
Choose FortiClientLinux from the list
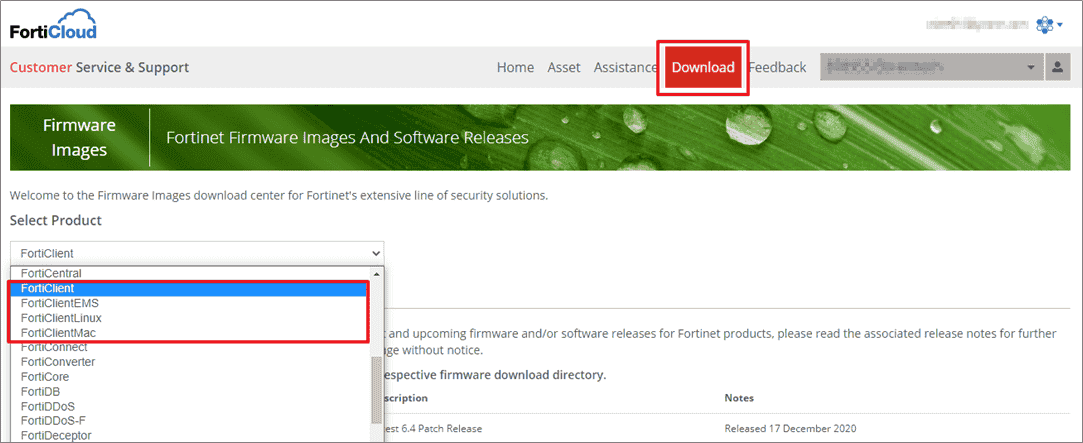(188, 318)
